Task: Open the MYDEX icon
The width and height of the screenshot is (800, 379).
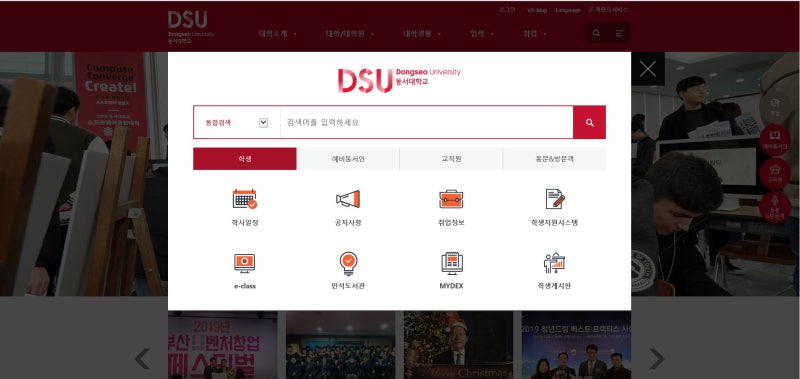Action: 451,263
